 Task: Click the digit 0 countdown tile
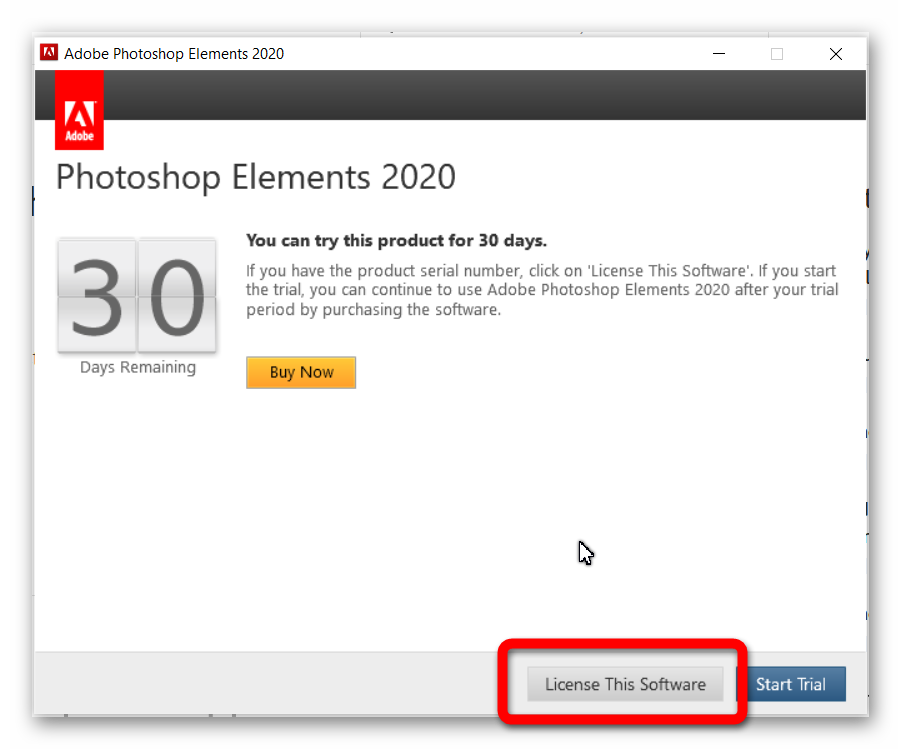tap(177, 295)
